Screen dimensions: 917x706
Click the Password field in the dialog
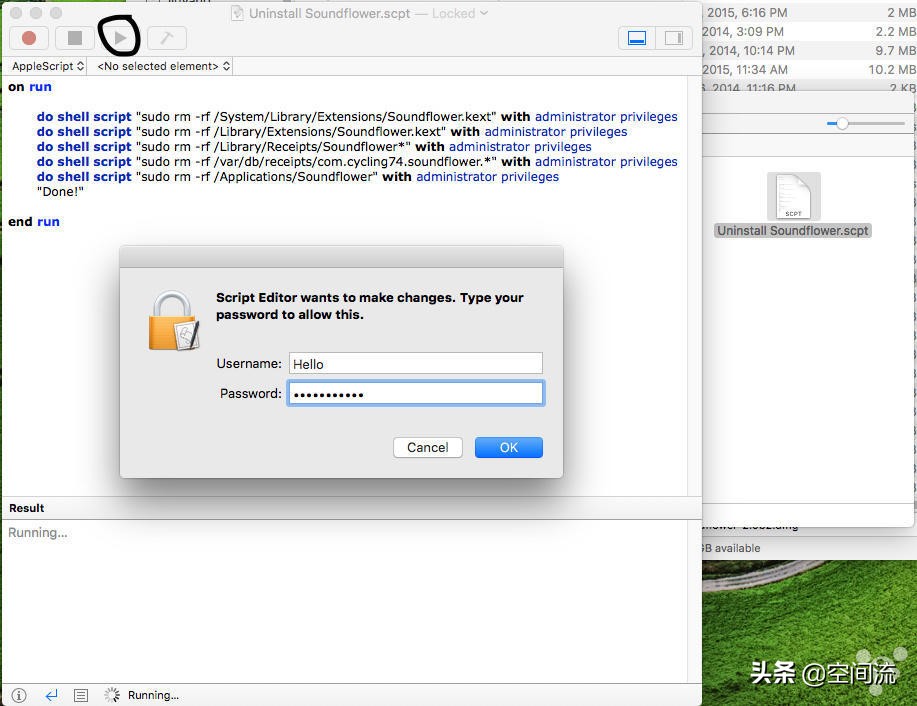point(415,393)
